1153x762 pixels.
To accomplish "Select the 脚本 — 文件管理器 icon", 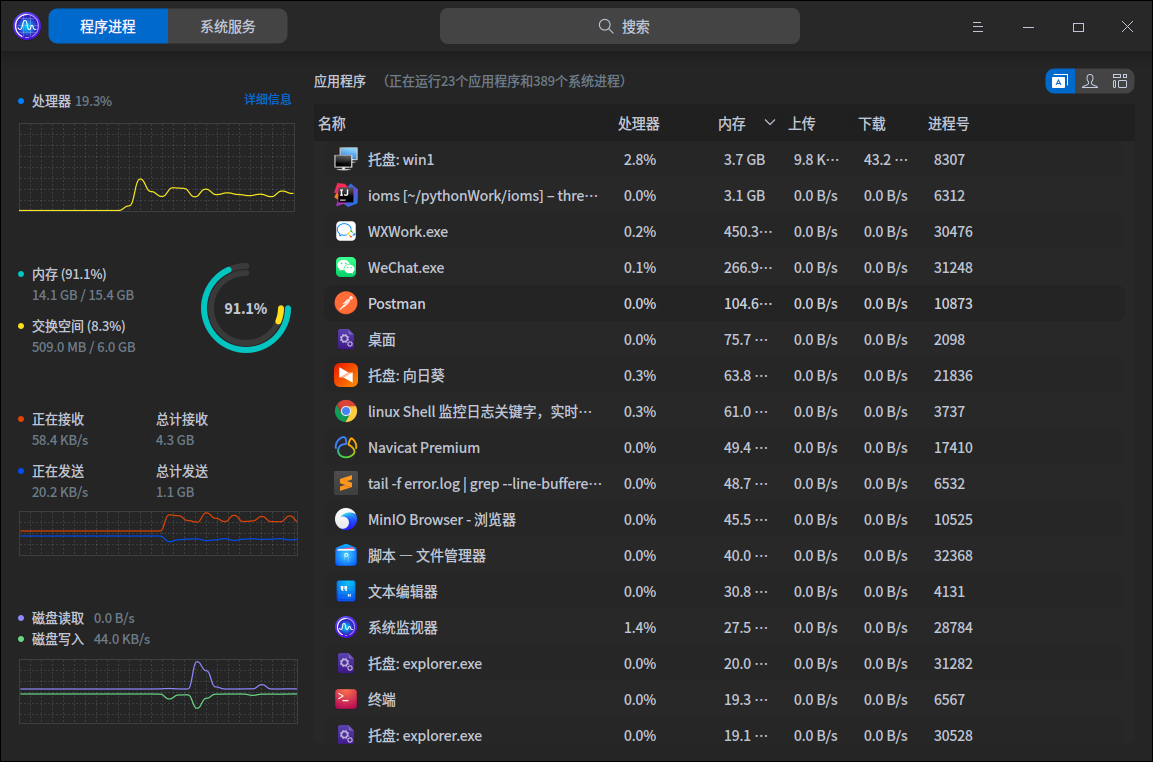I will pyautogui.click(x=346, y=556).
